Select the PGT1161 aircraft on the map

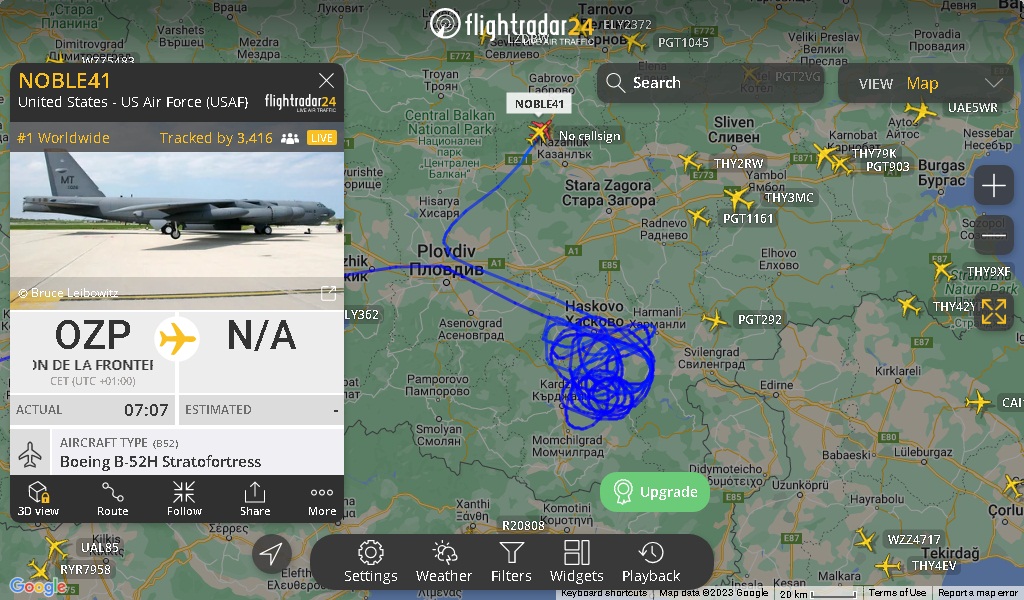click(x=737, y=198)
